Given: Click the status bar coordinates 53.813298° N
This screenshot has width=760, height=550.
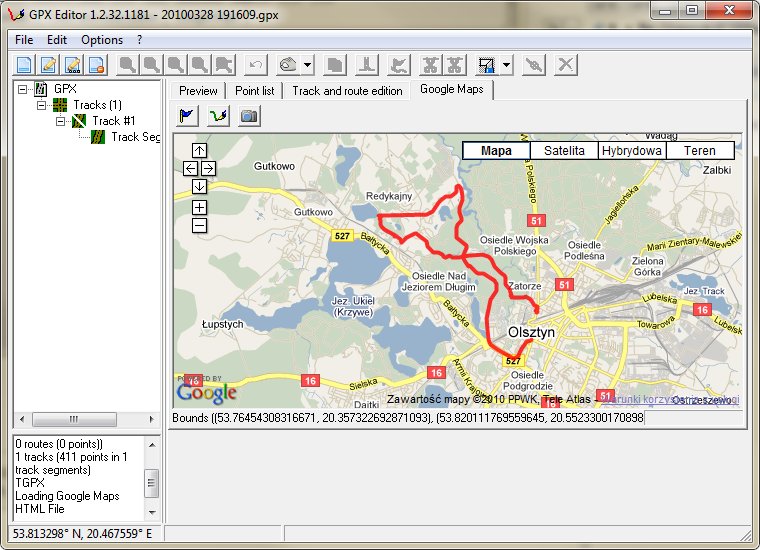Looking at the screenshot, I should point(82,534).
